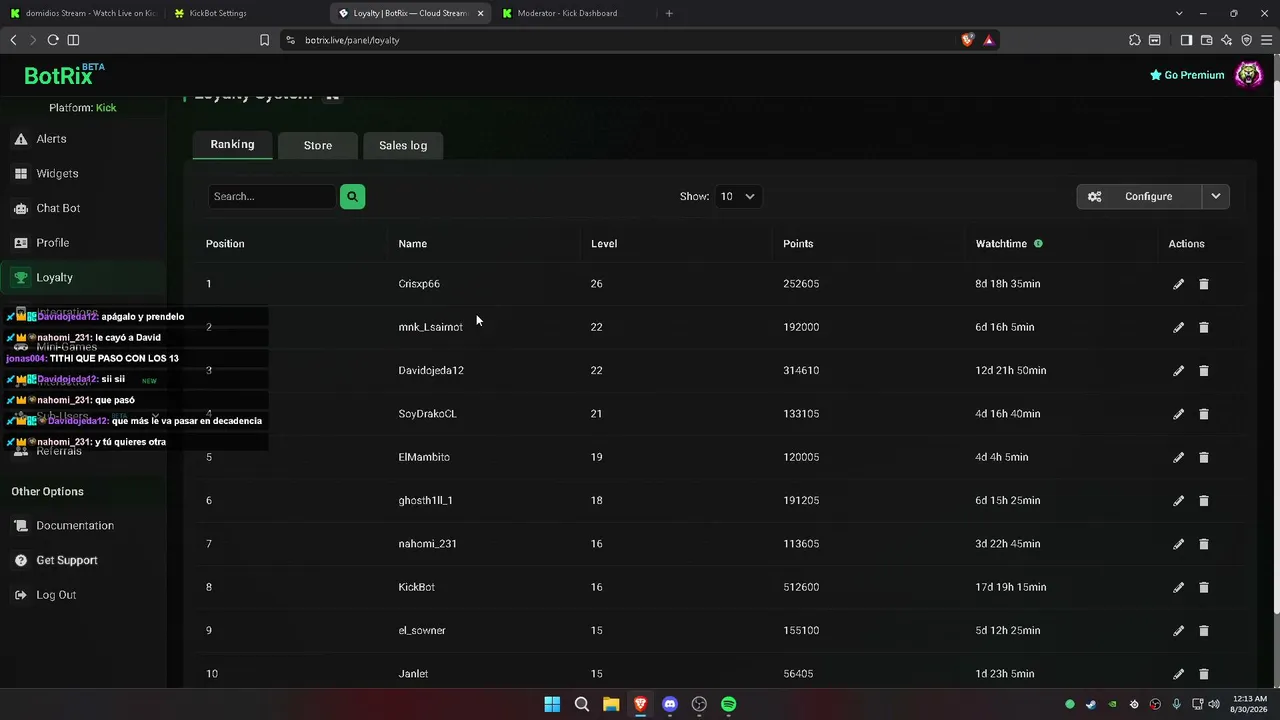Click the name Crisxp66 in the ranking

pyautogui.click(x=419, y=284)
